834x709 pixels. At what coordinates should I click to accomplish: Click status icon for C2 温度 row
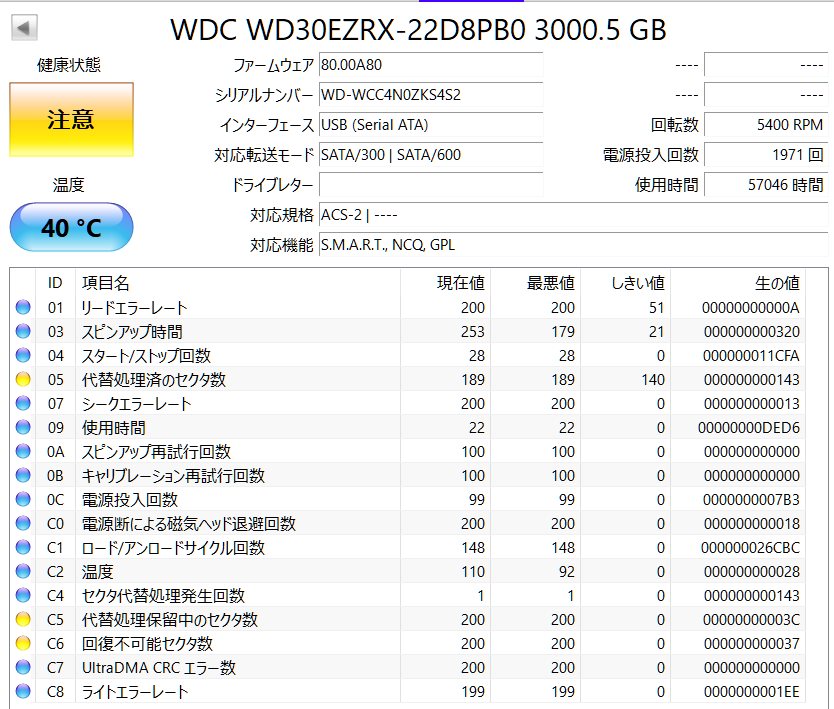(23, 571)
